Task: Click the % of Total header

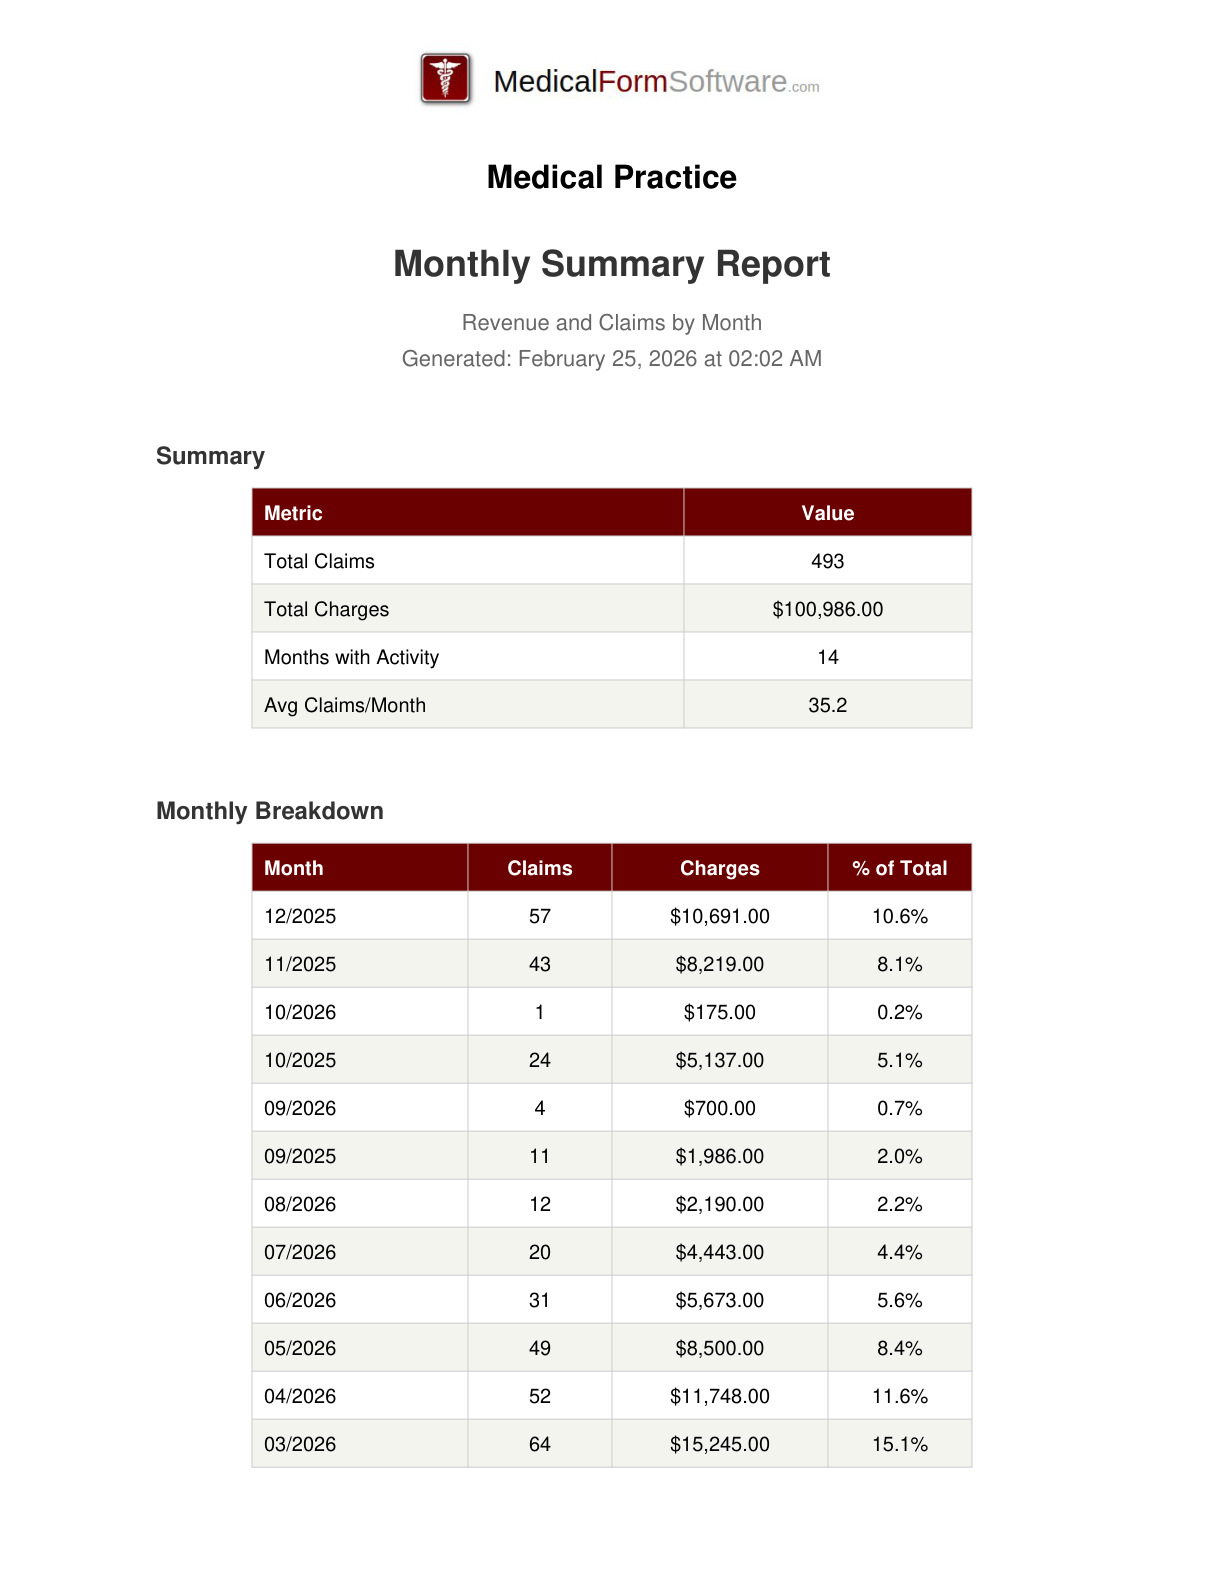Action: click(899, 868)
